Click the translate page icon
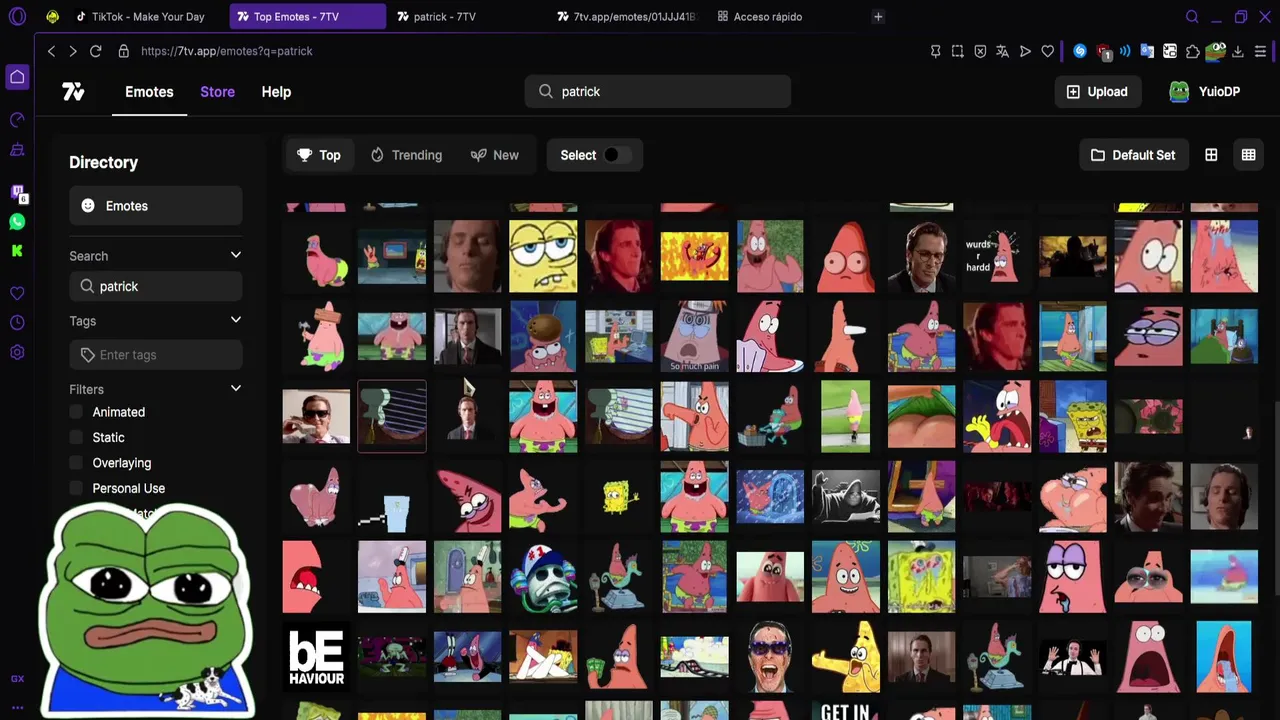This screenshot has height=720, width=1280. [x=1002, y=51]
